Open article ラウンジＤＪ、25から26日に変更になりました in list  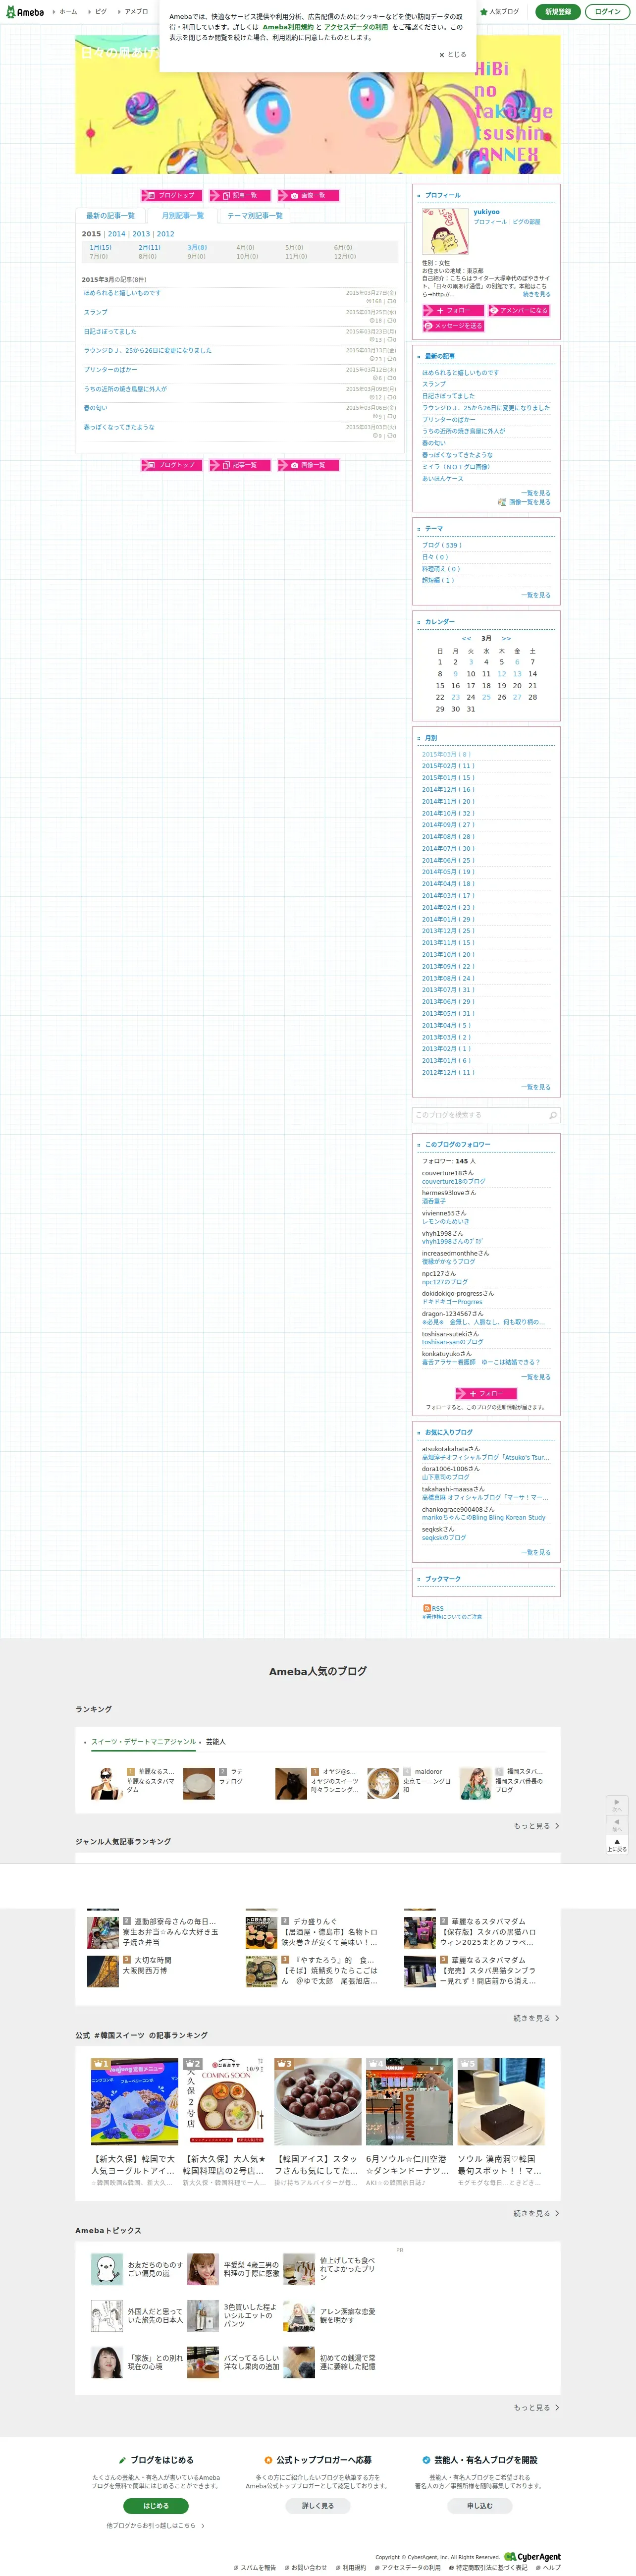(148, 350)
